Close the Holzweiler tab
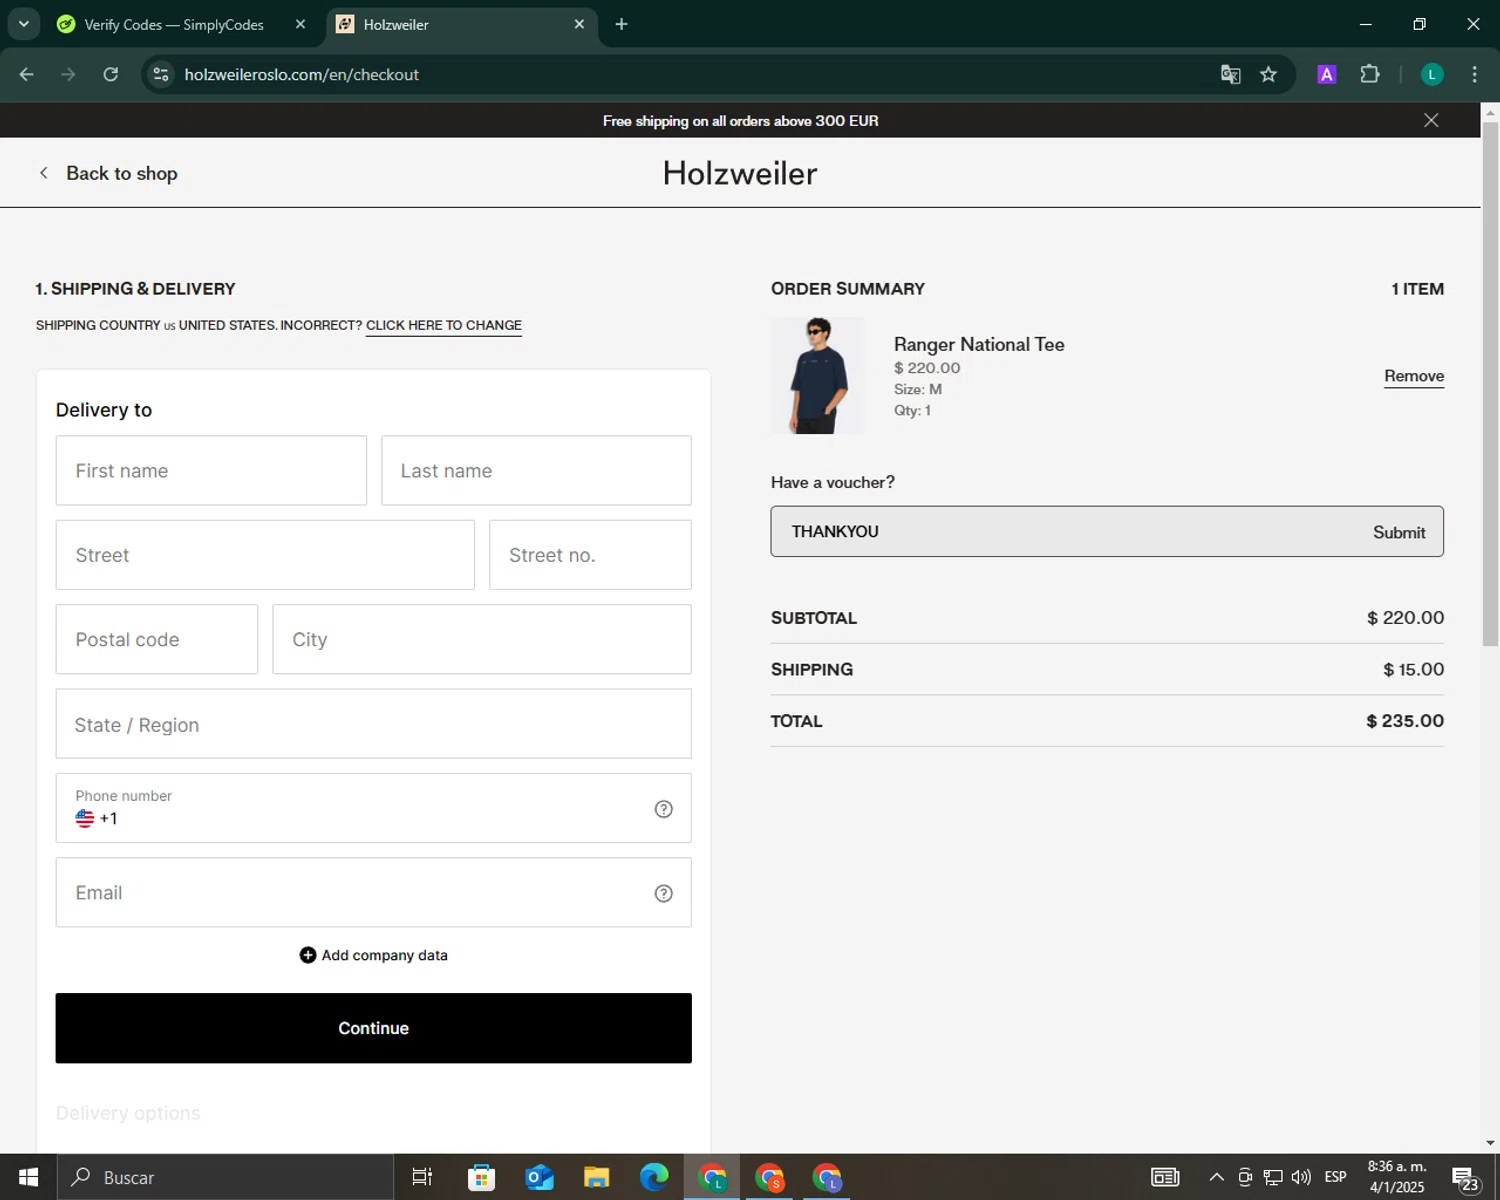The image size is (1500, 1200). point(579,24)
